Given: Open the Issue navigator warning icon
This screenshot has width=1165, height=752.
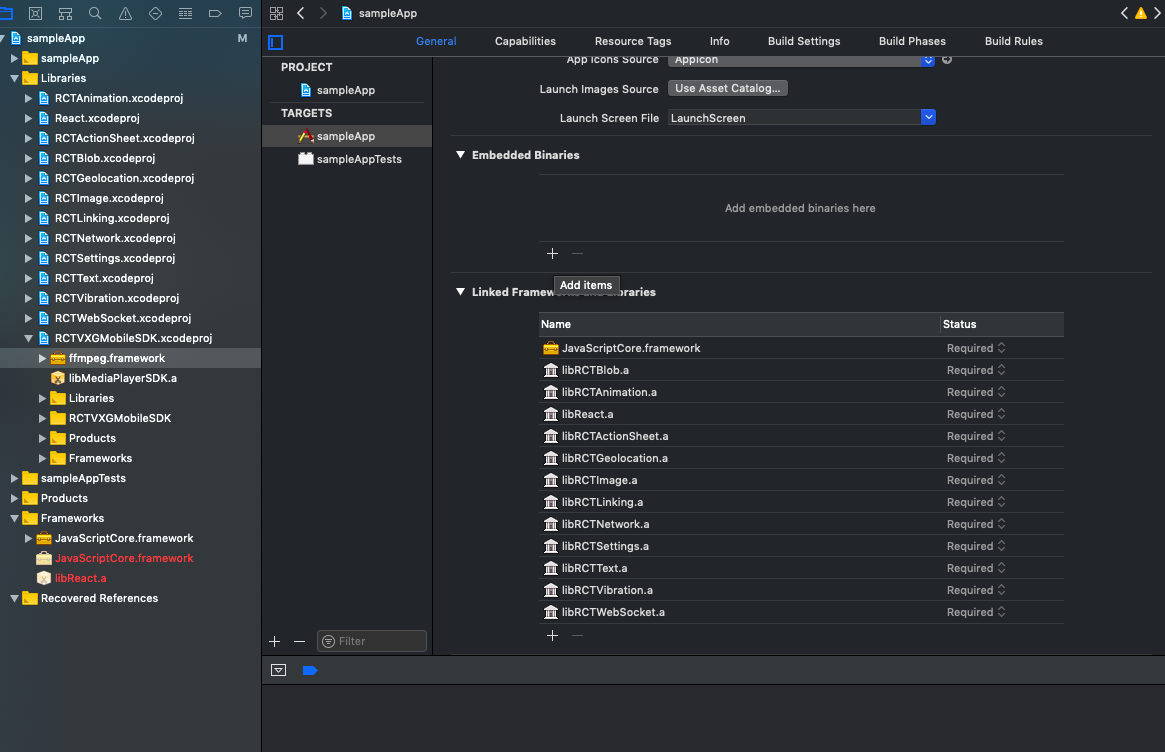Looking at the screenshot, I should (x=125, y=14).
